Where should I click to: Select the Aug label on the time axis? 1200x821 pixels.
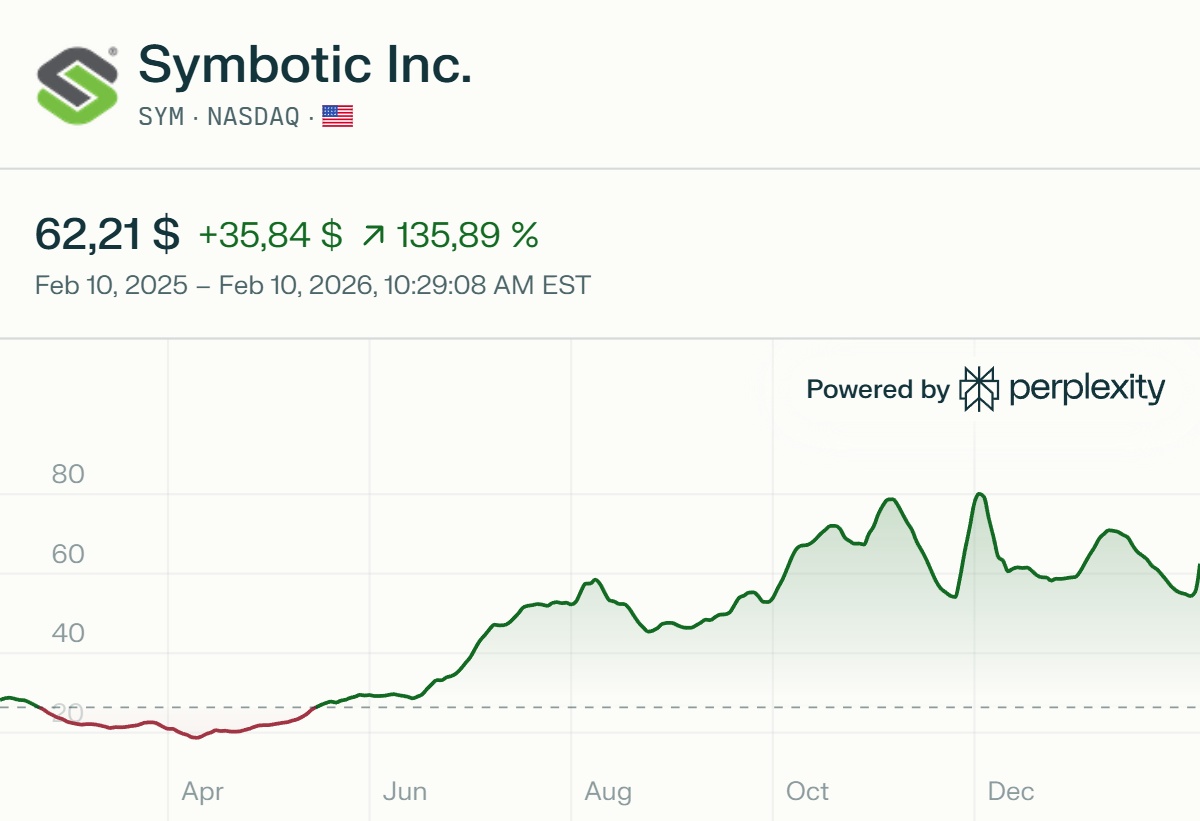(608, 792)
